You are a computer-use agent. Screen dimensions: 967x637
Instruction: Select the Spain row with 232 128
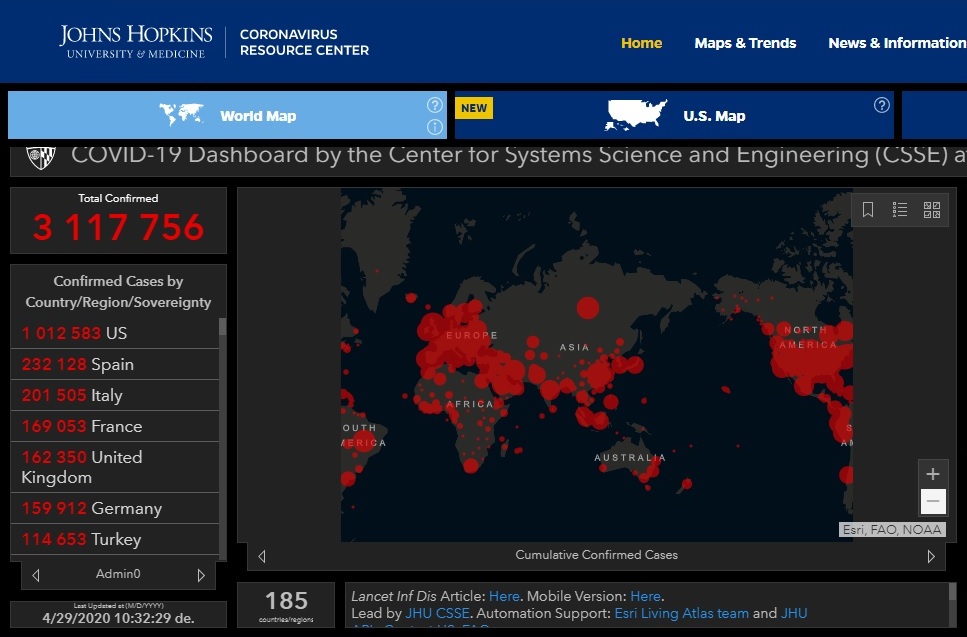pyautogui.click(x=115, y=364)
